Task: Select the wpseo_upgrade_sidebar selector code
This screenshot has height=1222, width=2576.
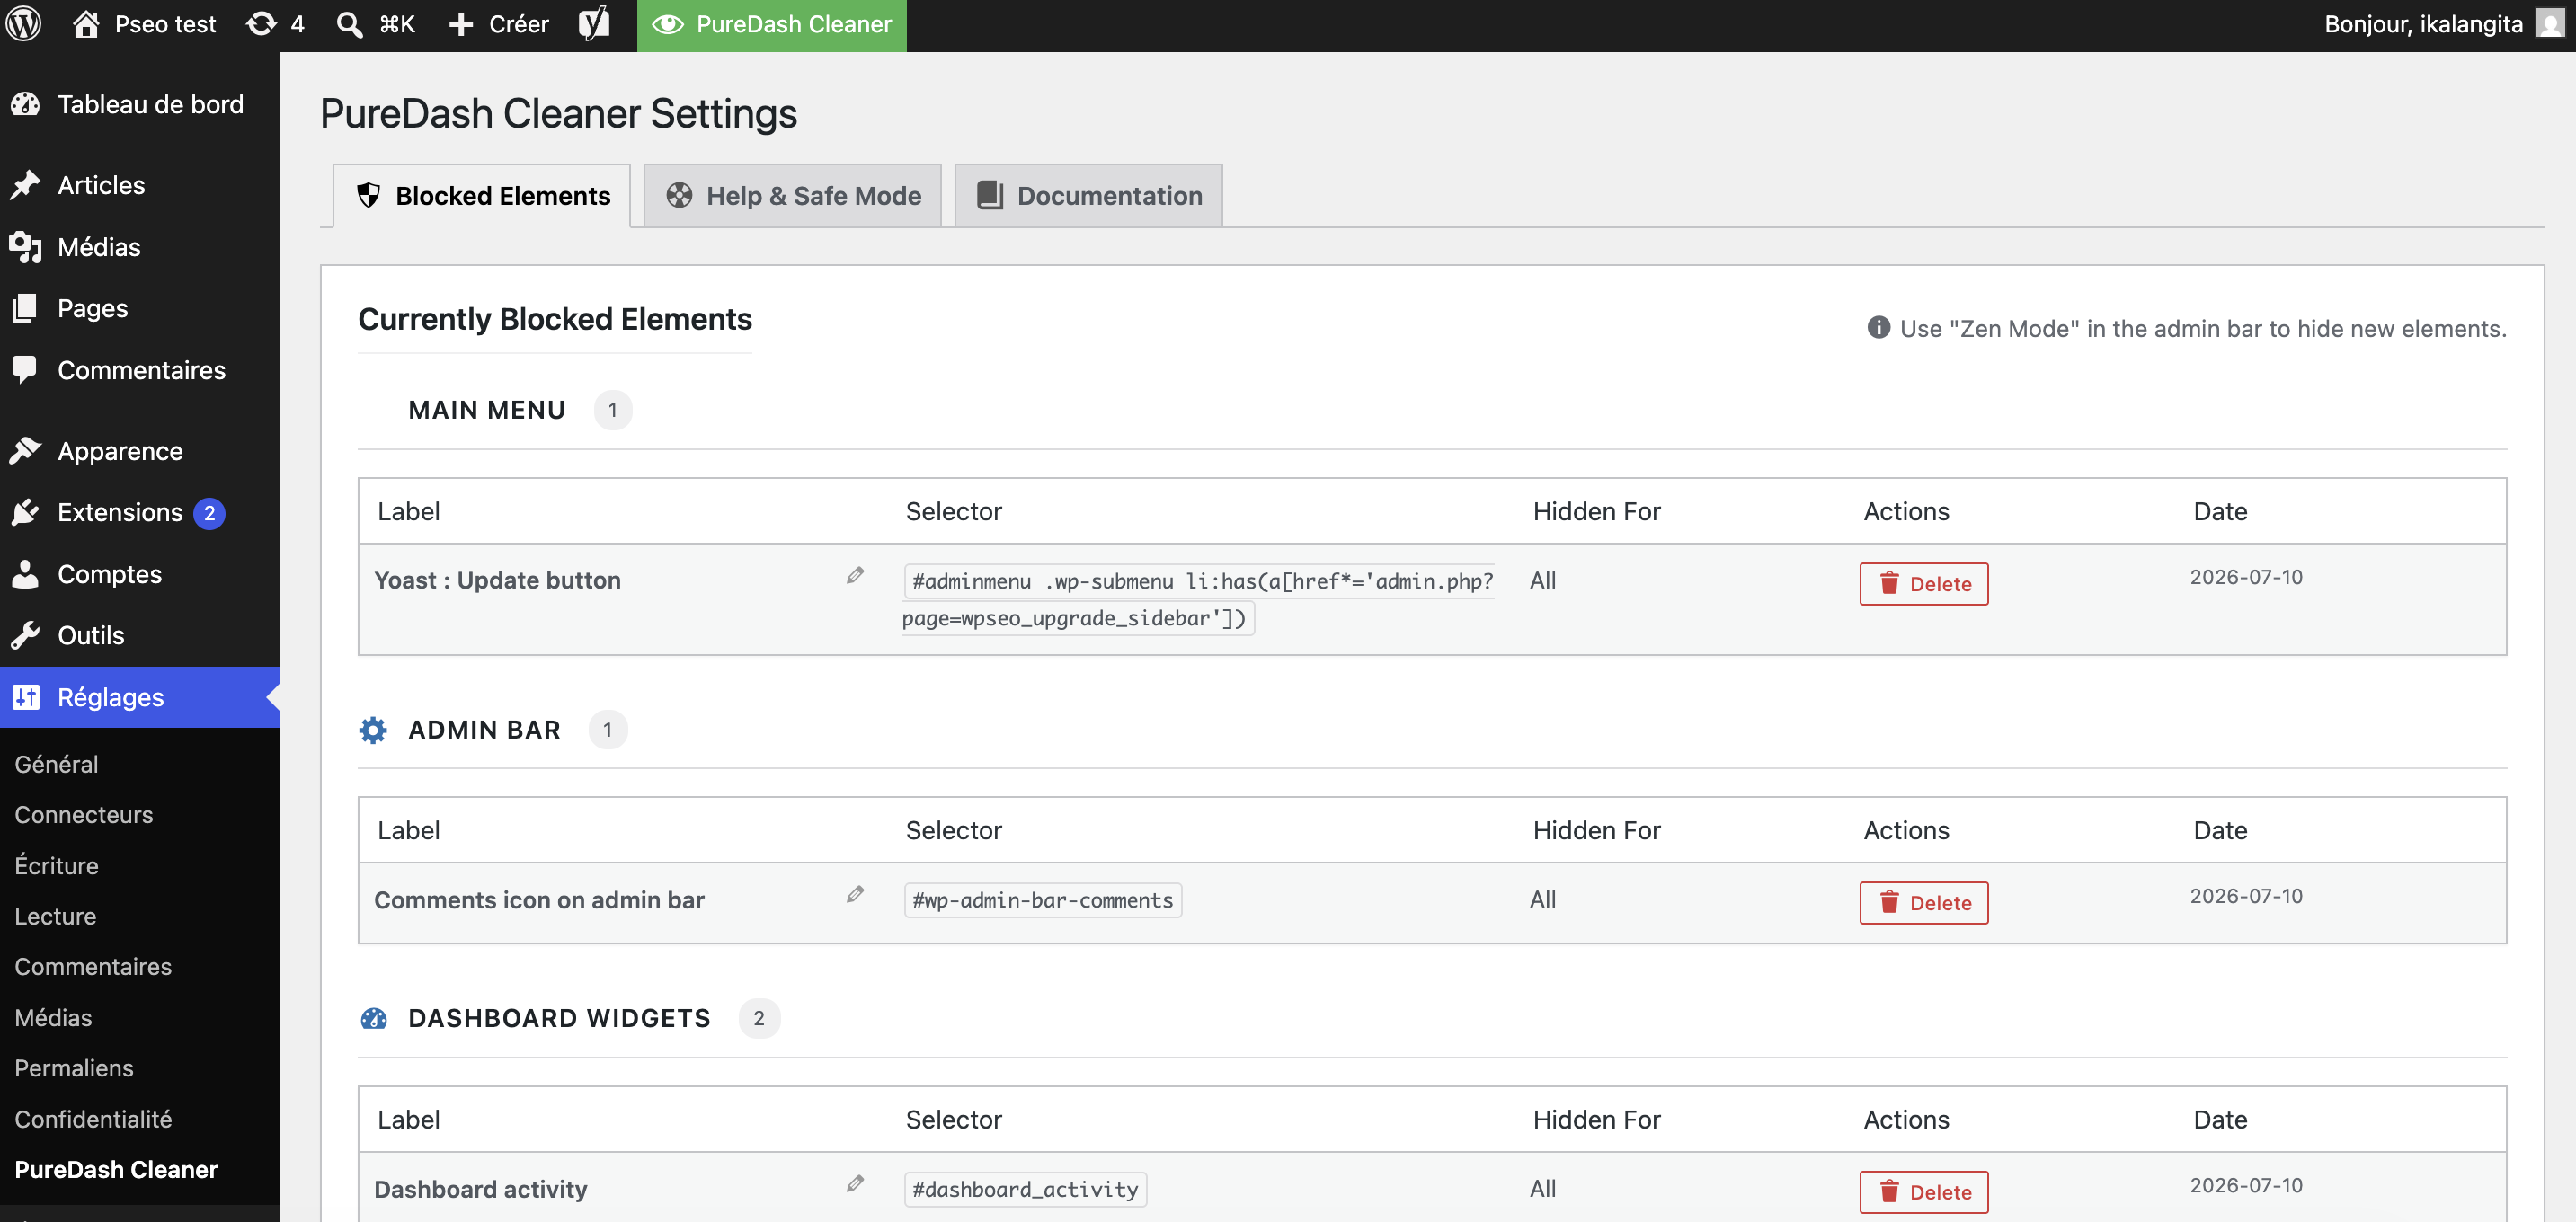Action: (1198, 600)
